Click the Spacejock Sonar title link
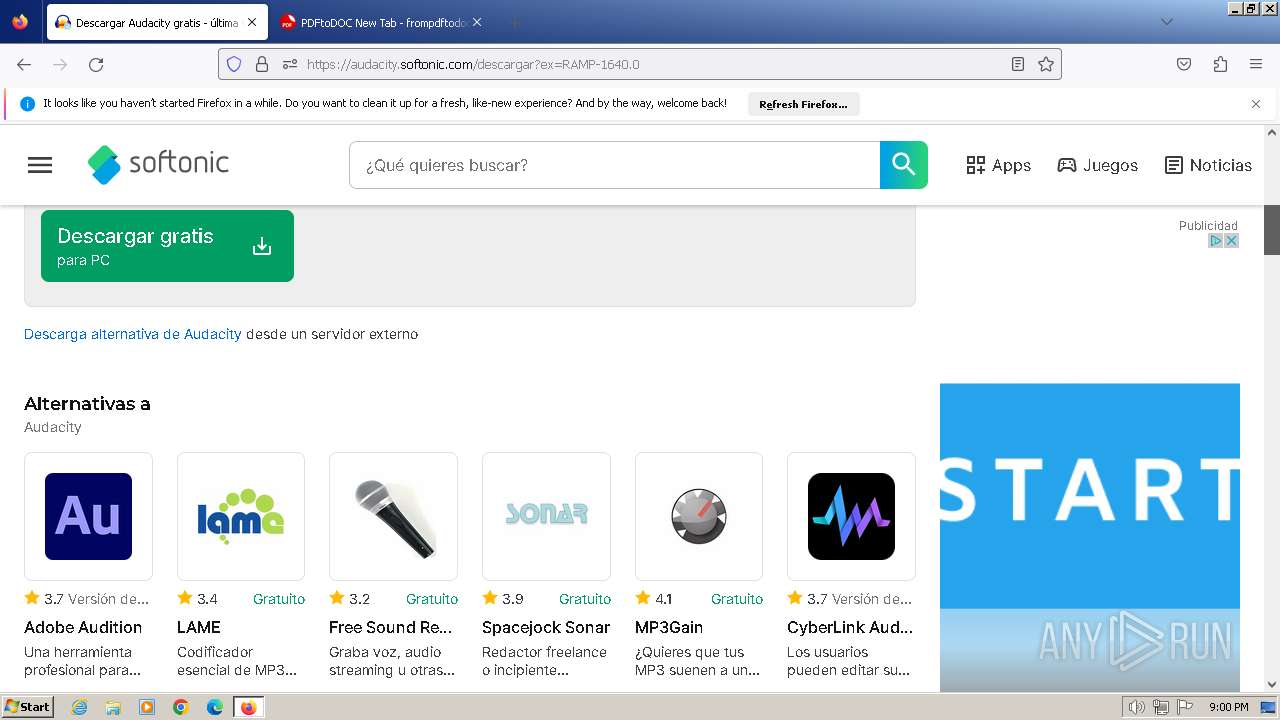1280x720 pixels. pyautogui.click(x=546, y=627)
